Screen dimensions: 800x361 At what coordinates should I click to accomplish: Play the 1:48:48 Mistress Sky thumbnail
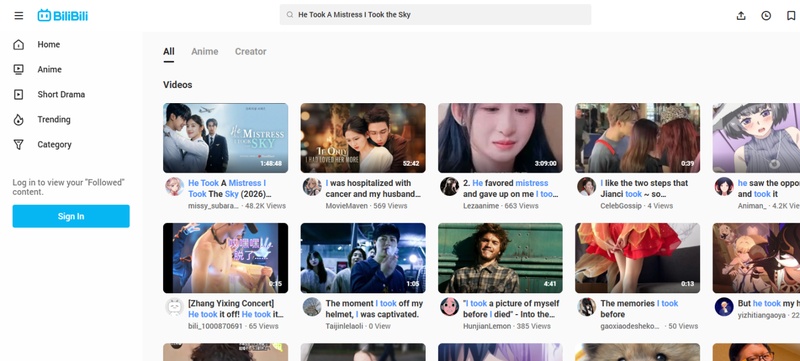coord(226,138)
